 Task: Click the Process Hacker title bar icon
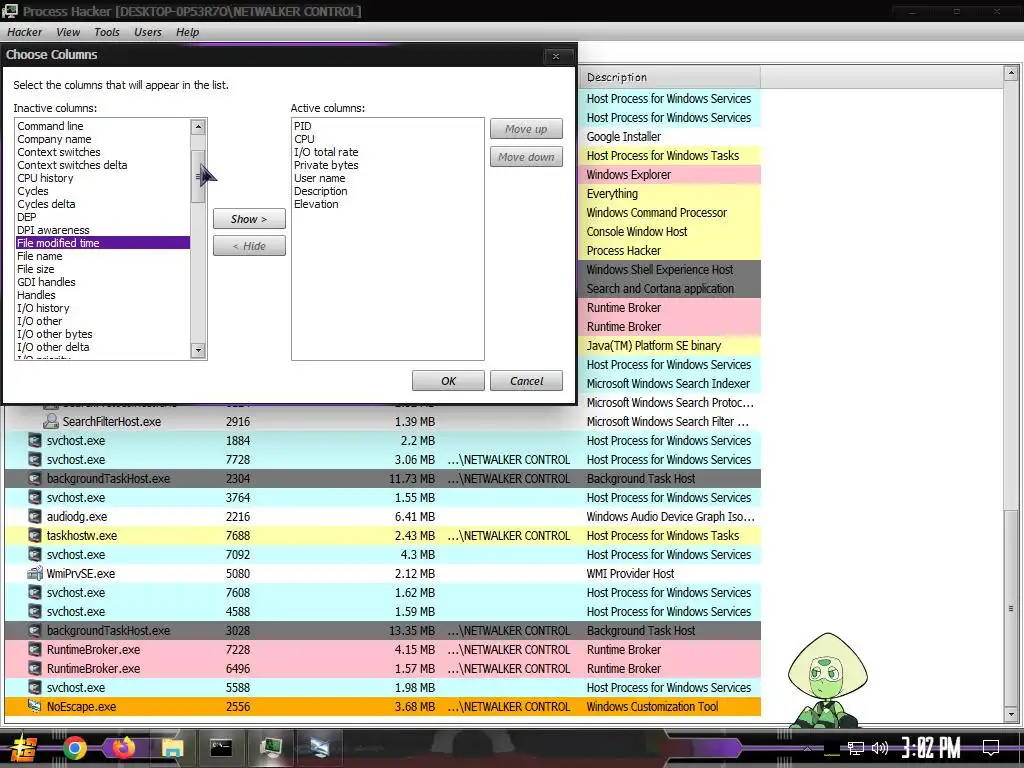pos(10,11)
